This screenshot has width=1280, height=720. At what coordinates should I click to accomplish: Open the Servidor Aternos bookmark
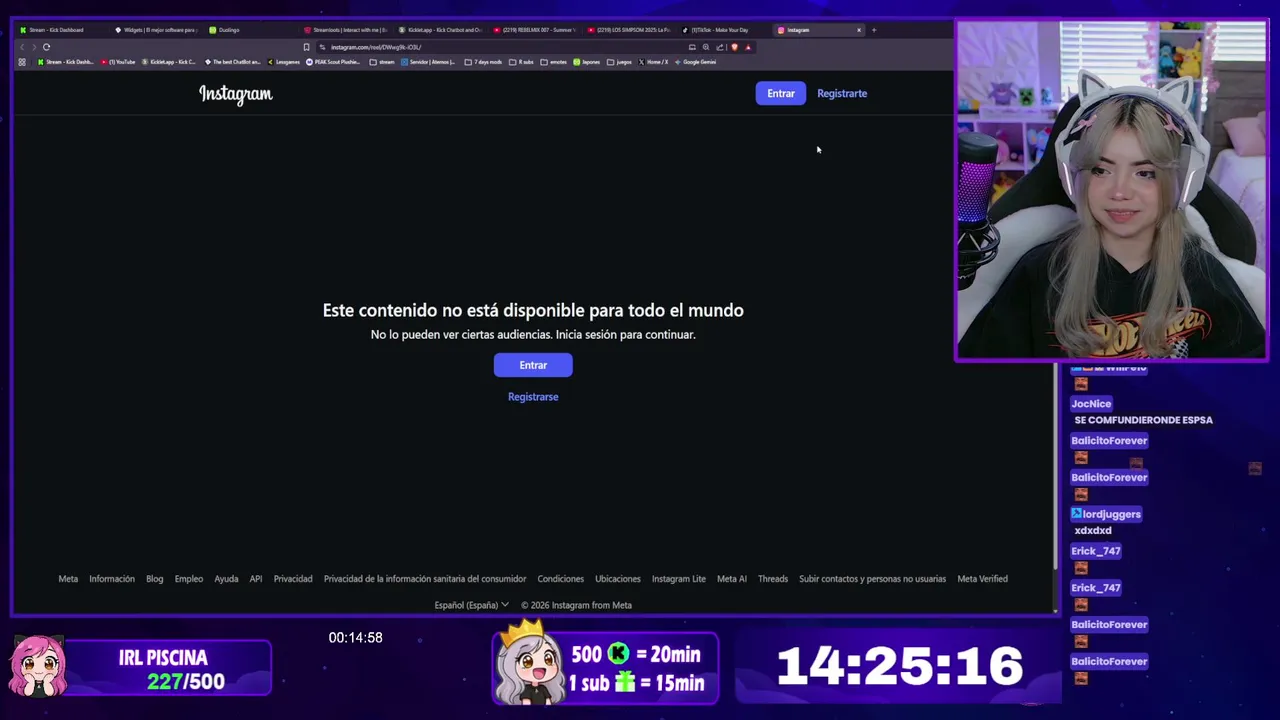pos(428,62)
